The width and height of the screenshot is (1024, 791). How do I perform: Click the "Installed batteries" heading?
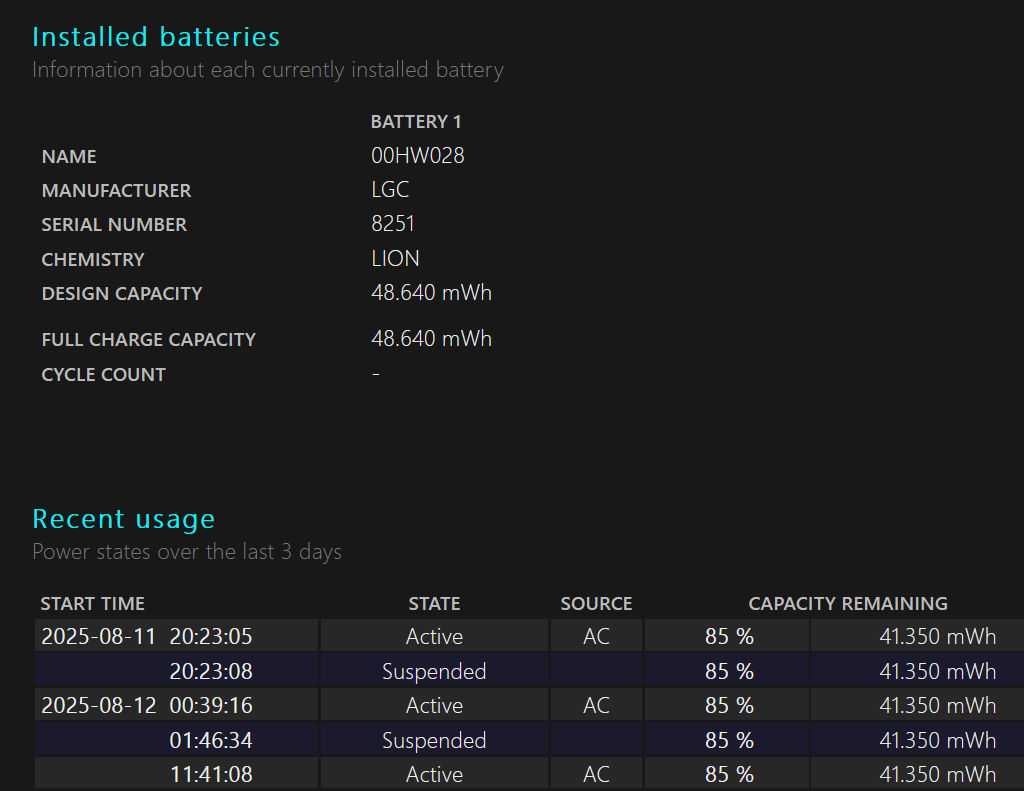point(156,37)
